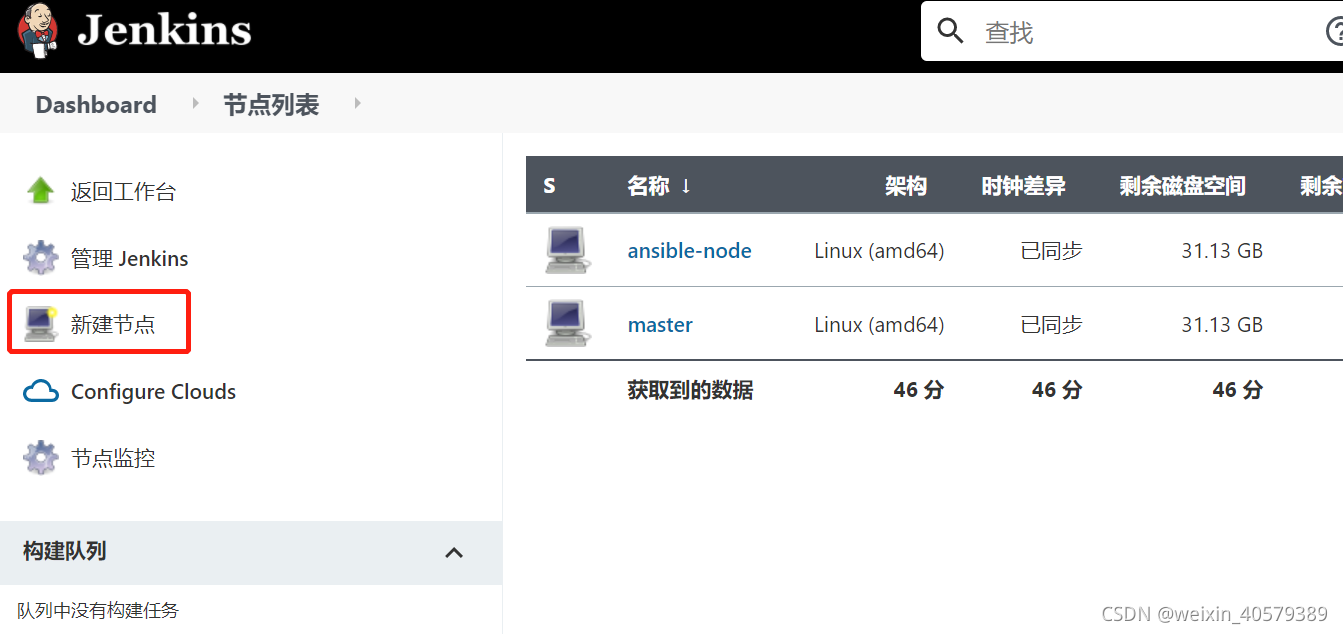
Task: Expand the arrow after Dashboard breadcrumb
Action: coord(196,103)
